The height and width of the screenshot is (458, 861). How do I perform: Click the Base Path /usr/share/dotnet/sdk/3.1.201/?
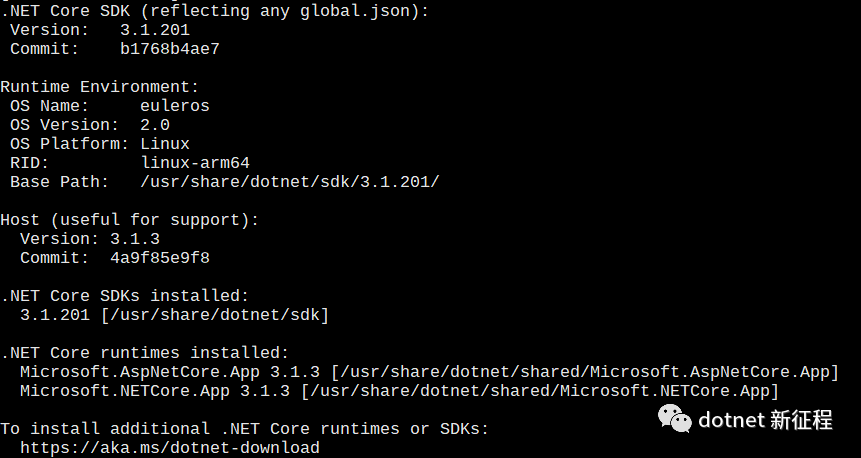(x=289, y=182)
